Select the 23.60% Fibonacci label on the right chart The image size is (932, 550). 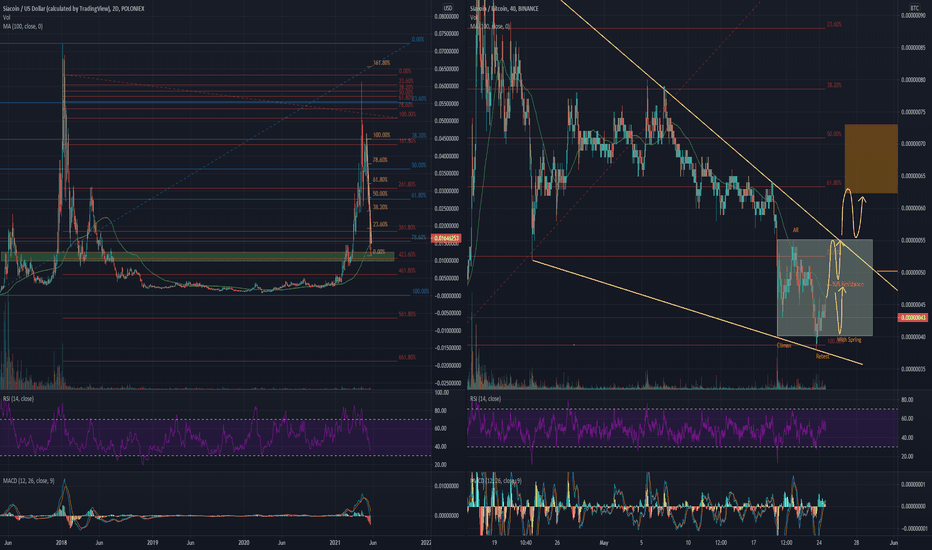(834, 25)
